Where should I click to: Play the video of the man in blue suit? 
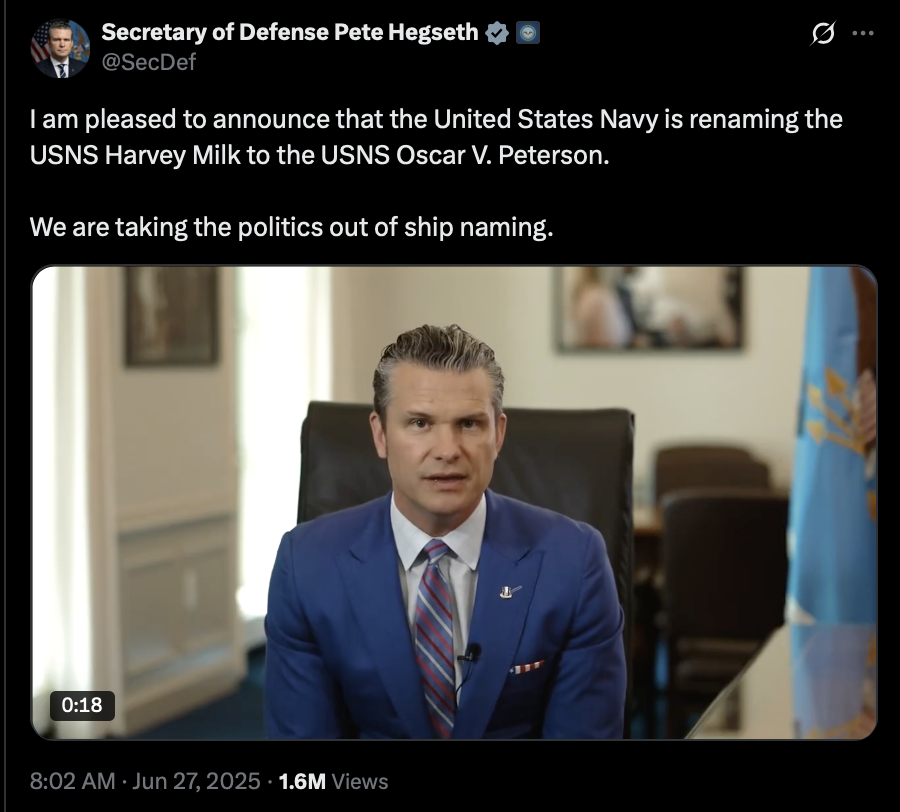(x=453, y=503)
